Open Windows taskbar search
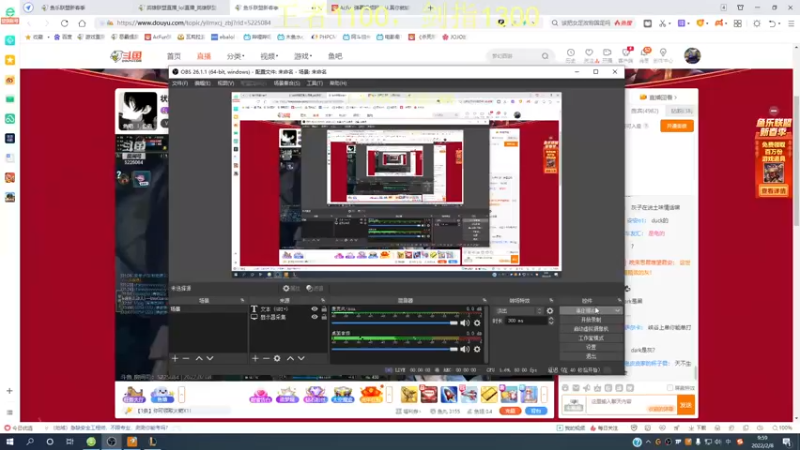The image size is (800, 450). tap(30, 442)
